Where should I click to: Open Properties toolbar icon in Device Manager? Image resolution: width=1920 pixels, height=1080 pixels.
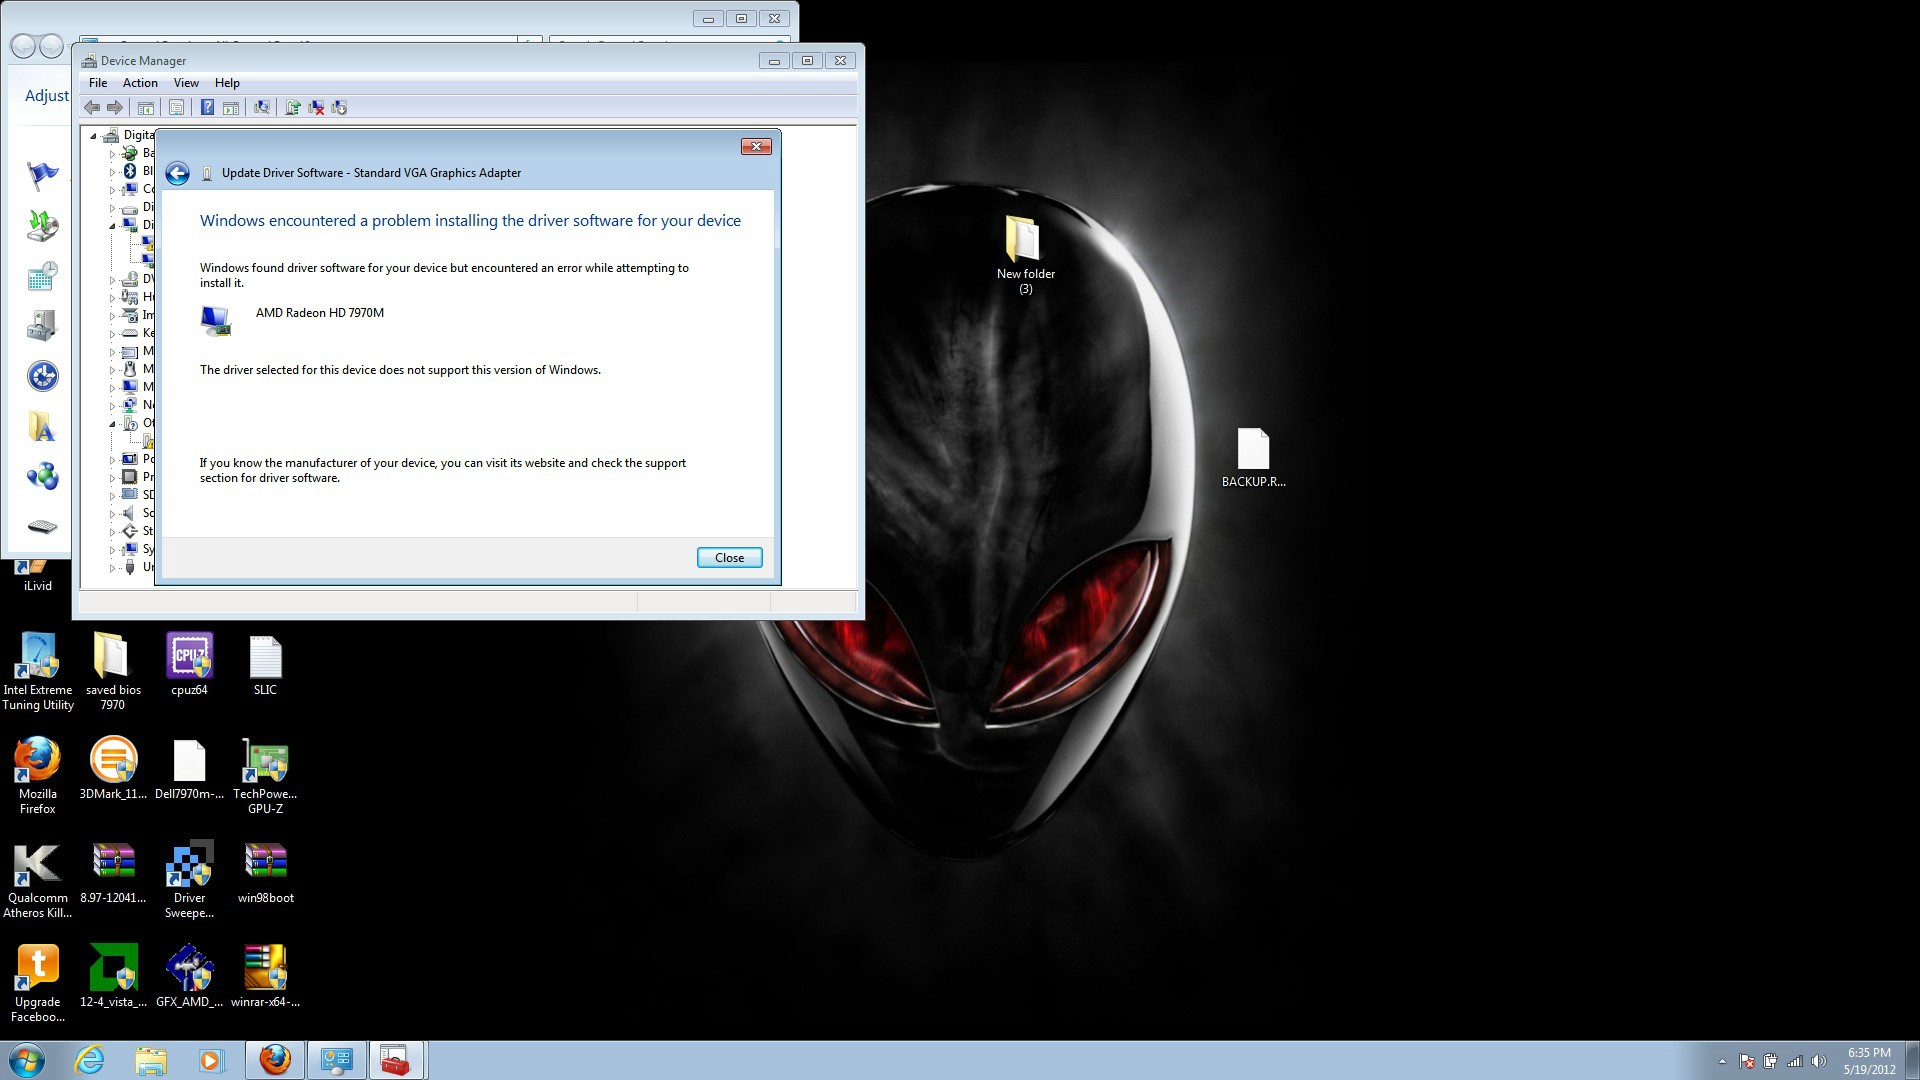[176, 108]
